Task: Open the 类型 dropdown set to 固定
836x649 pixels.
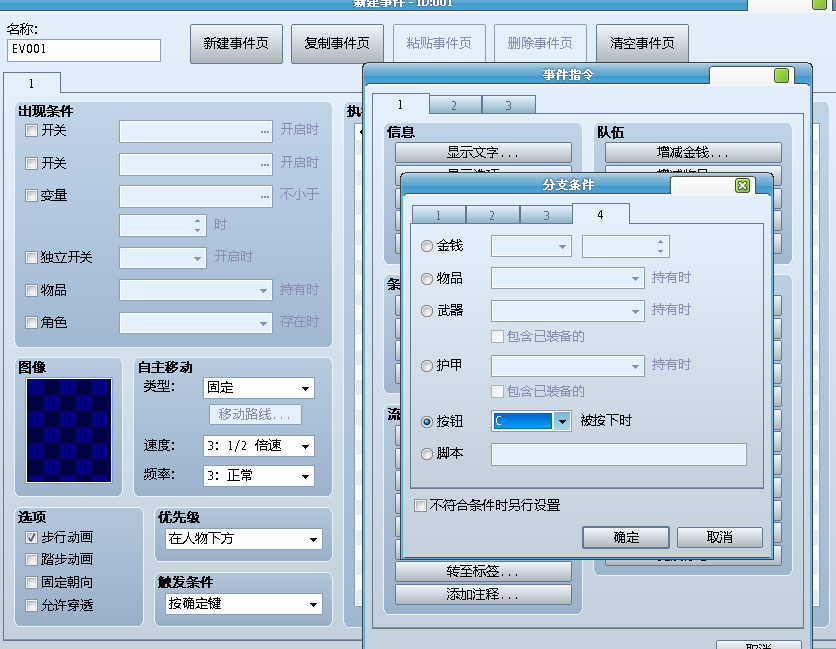Action: (259, 388)
